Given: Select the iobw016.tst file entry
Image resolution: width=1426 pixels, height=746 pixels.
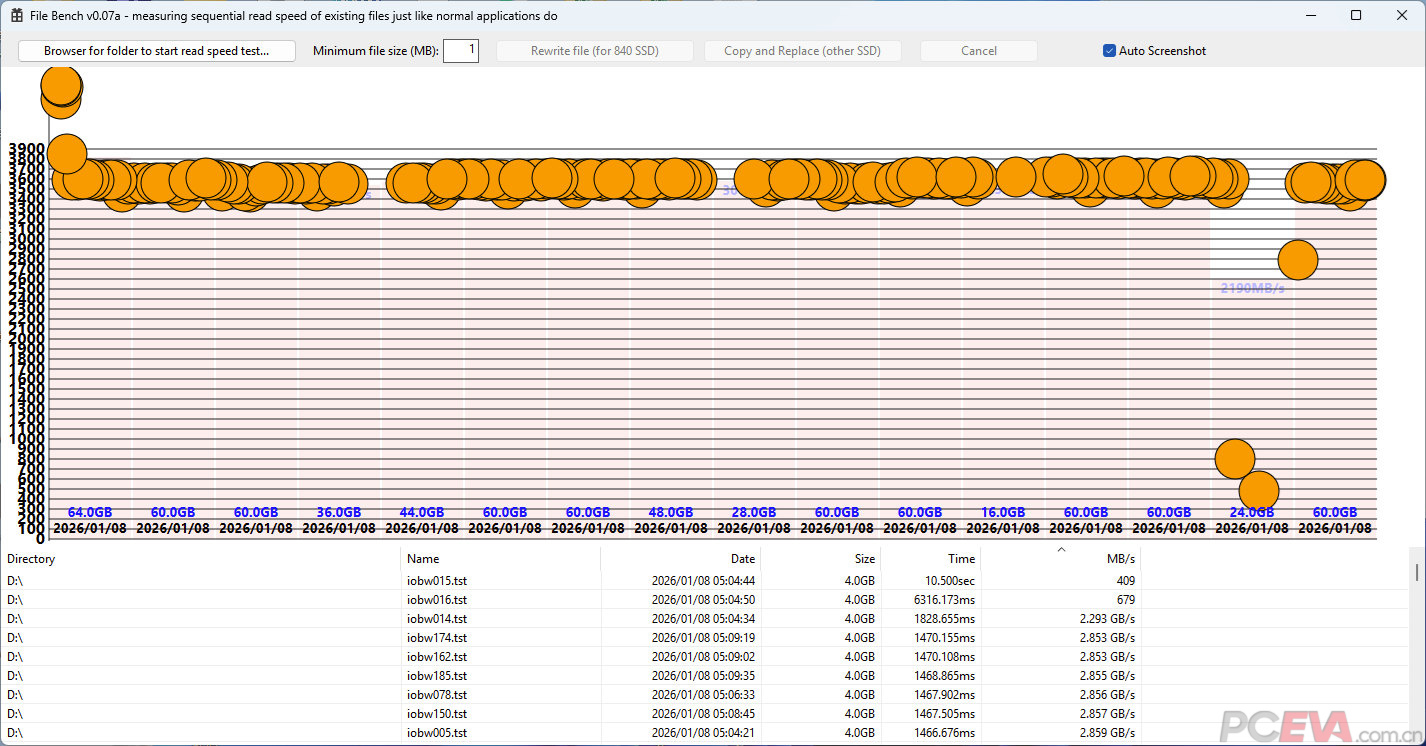Looking at the screenshot, I should tap(437, 600).
